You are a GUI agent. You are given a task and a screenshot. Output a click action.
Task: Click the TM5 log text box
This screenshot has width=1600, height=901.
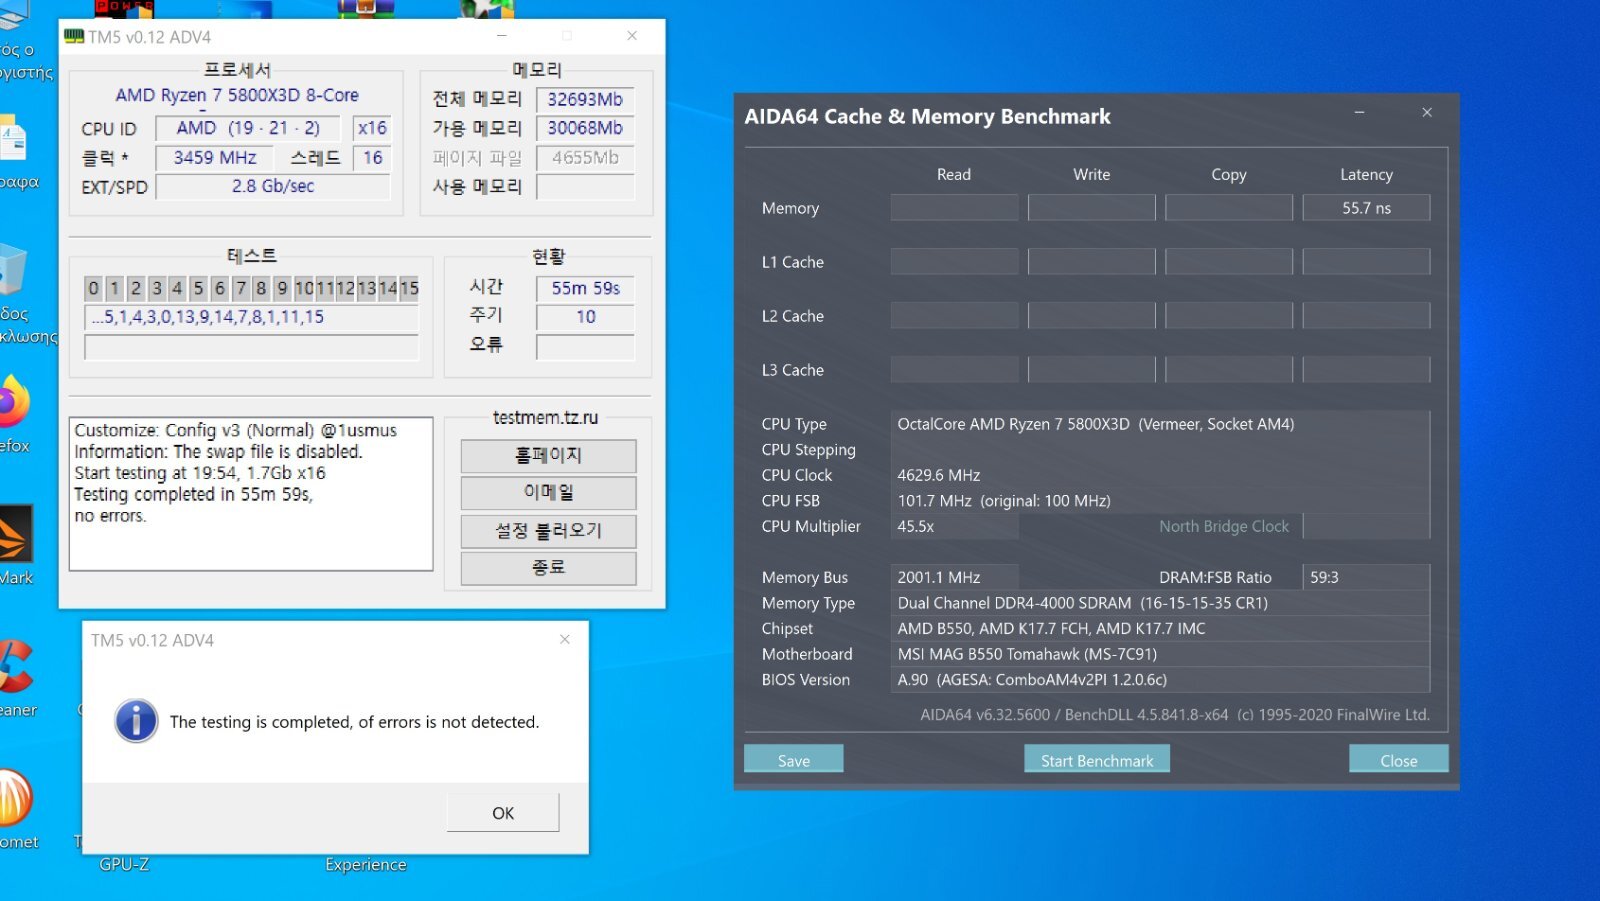coord(251,494)
